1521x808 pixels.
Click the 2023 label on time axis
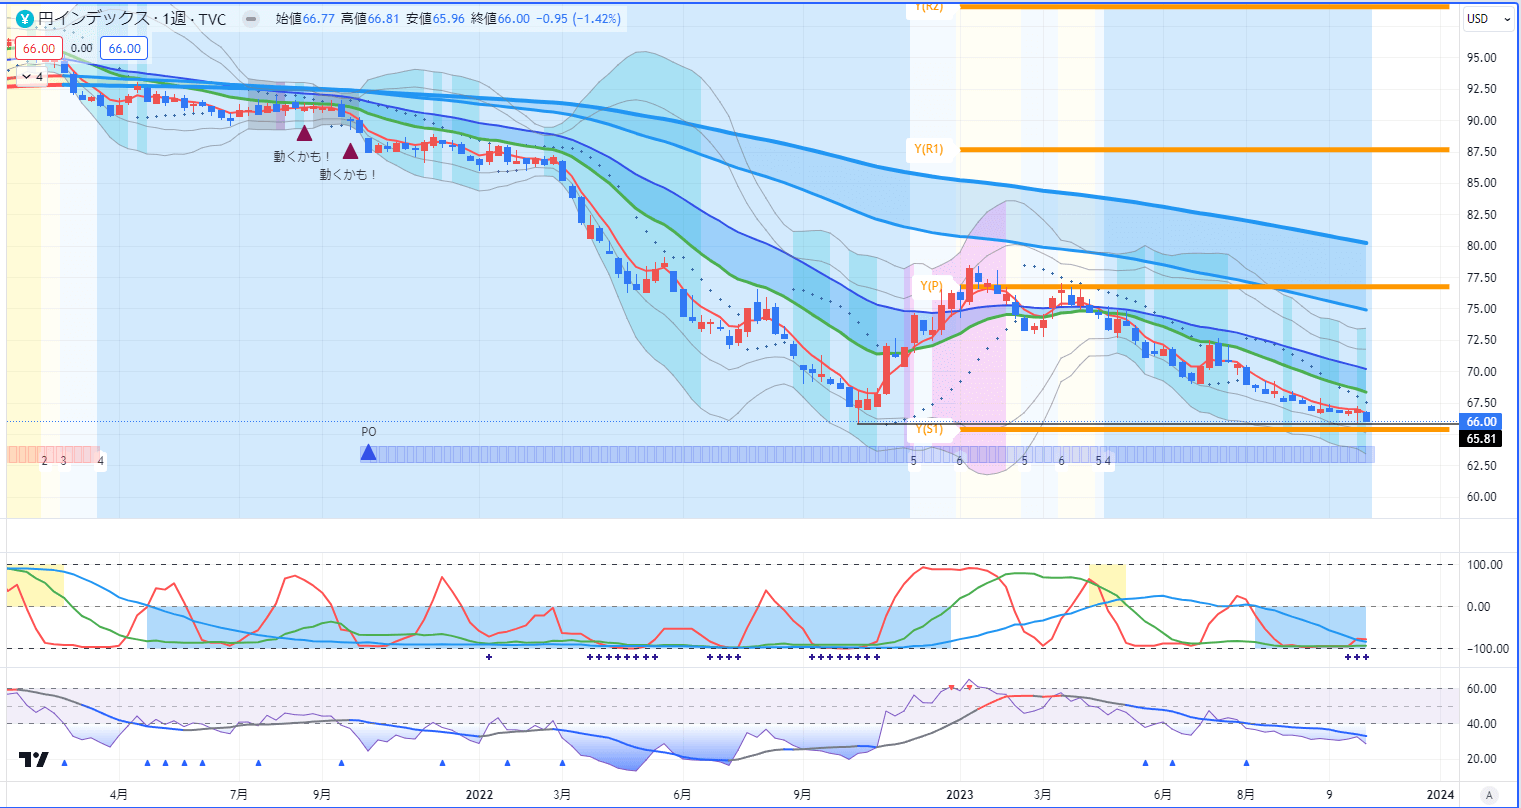(960, 794)
